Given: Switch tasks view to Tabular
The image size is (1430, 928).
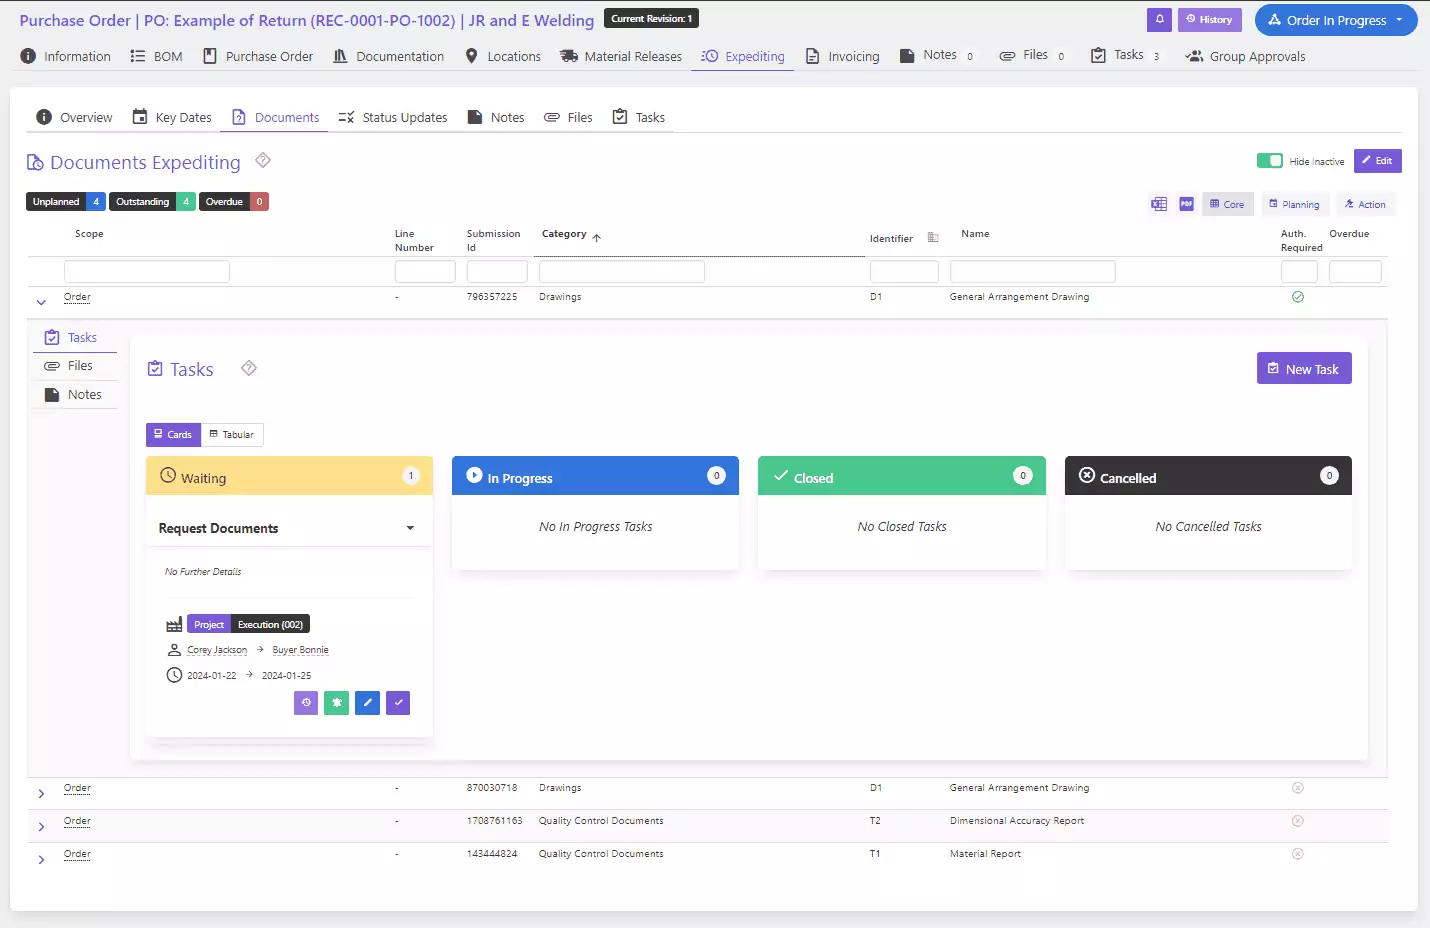Looking at the screenshot, I should (x=232, y=434).
